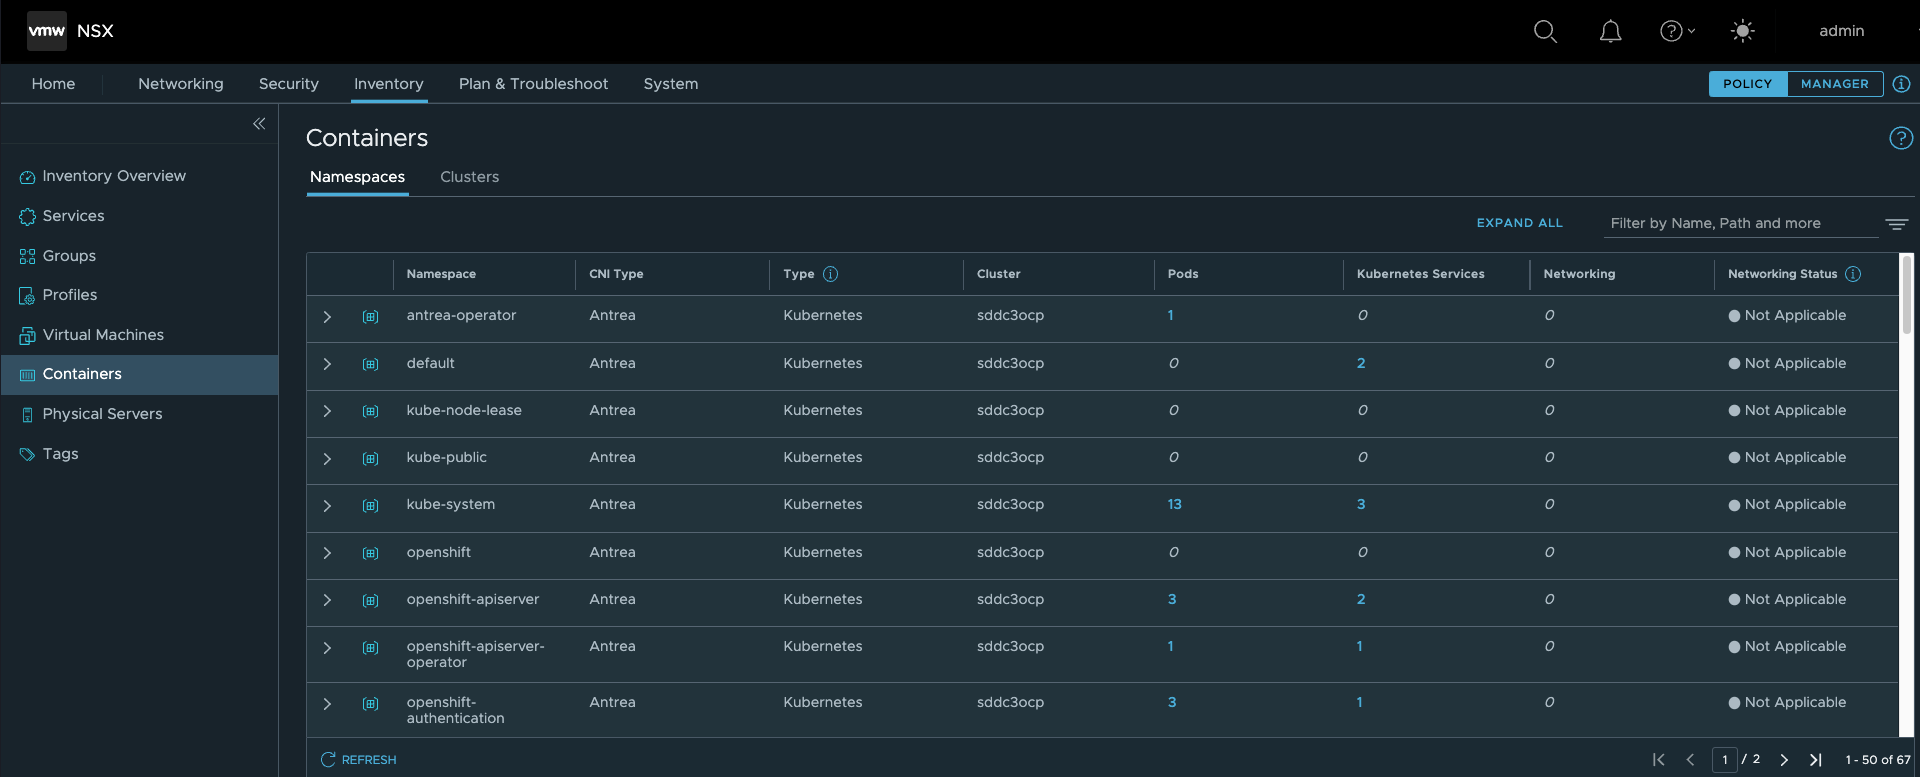
Task: Click the antrea-operator namespace icon
Action: pyautogui.click(x=370, y=317)
